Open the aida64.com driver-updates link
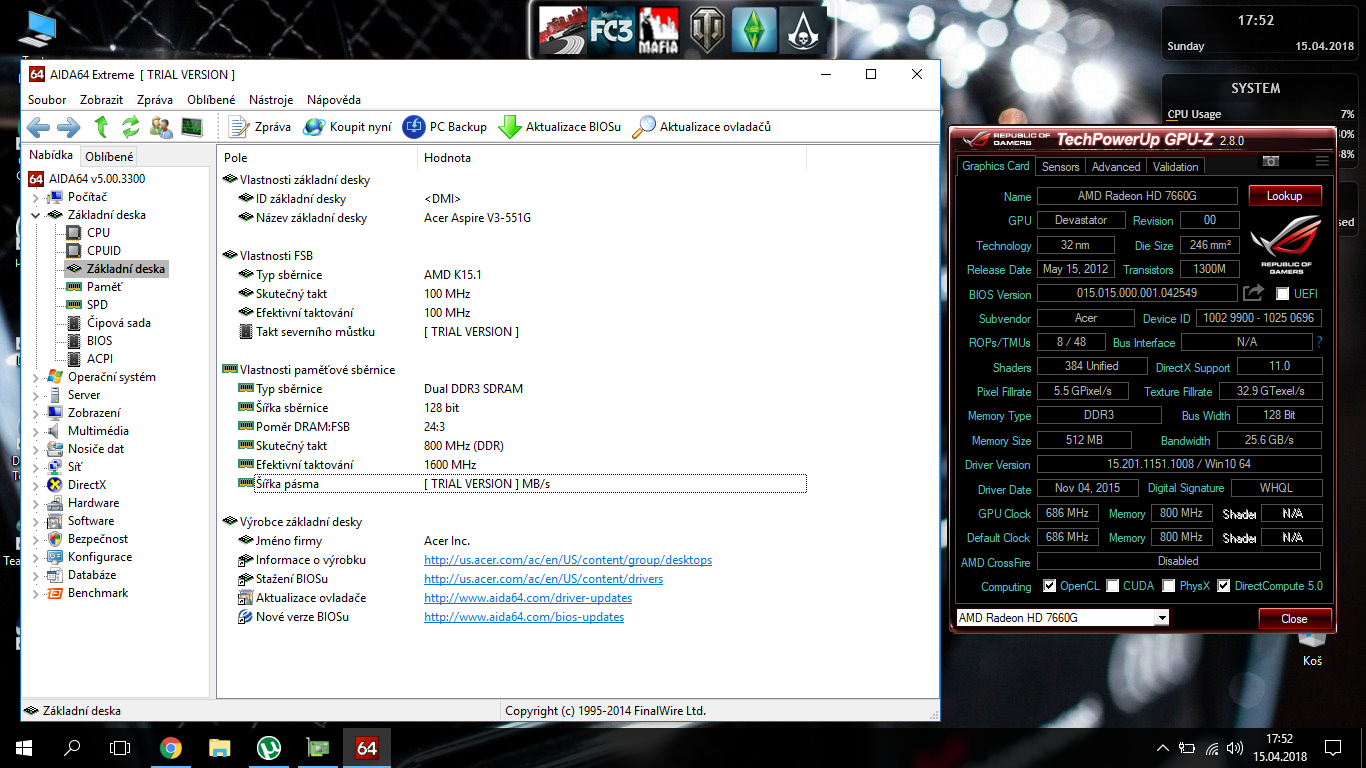 click(528, 598)
